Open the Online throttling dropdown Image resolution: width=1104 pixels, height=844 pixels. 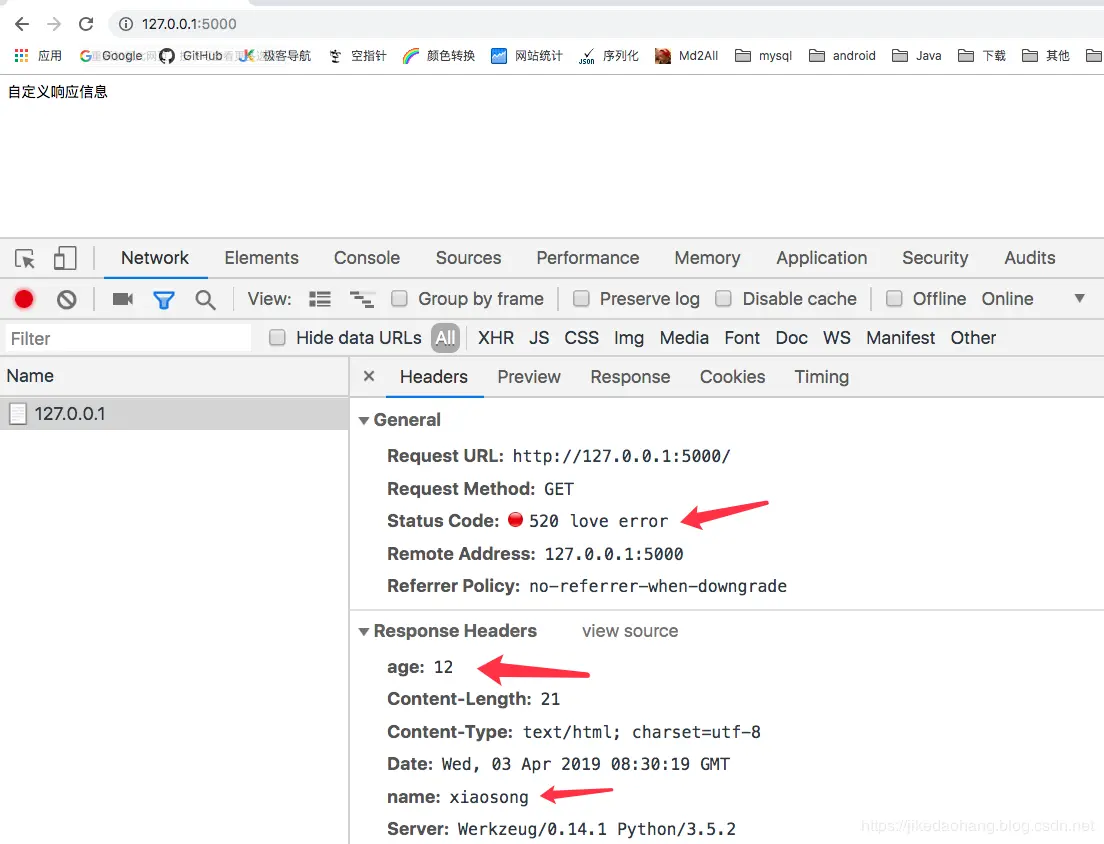coord(1033,298)
